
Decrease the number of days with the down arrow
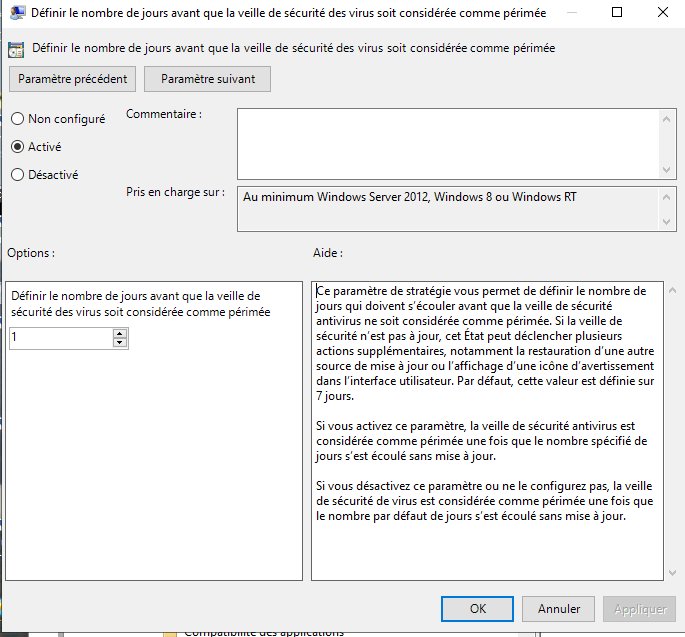[120, 343]
